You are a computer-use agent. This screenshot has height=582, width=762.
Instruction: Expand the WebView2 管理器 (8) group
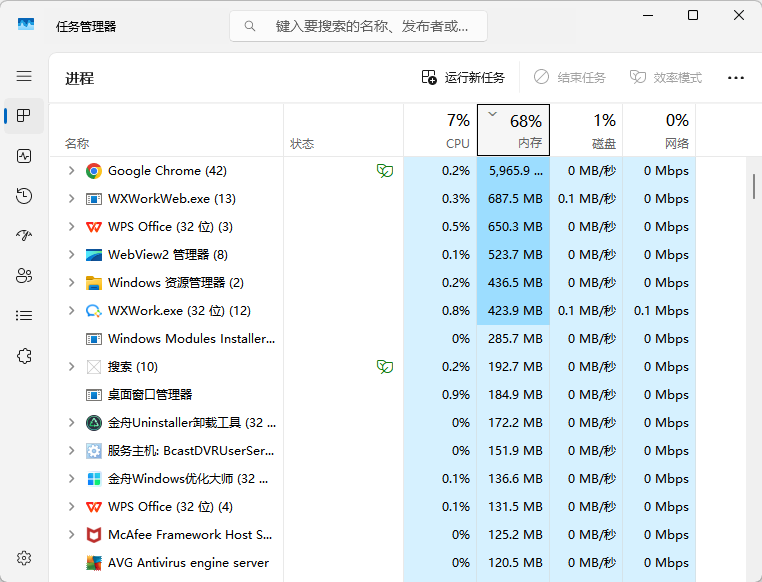[x=71, y=255]
